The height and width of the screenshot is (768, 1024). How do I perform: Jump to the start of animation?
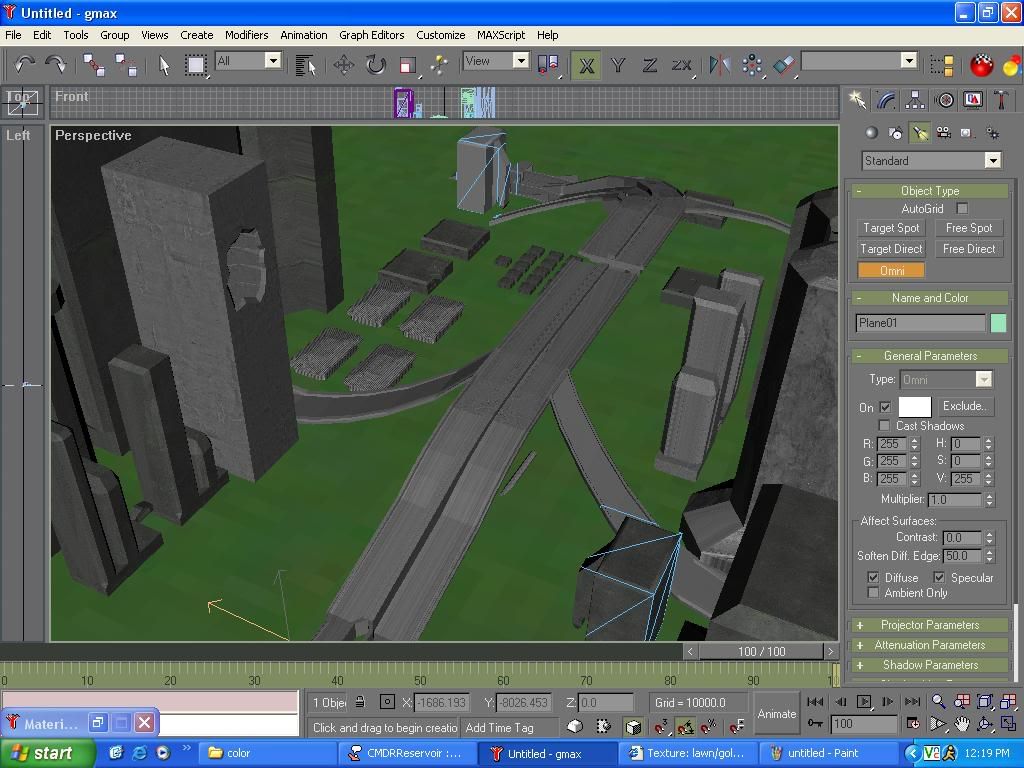click(x=815, y=701)
